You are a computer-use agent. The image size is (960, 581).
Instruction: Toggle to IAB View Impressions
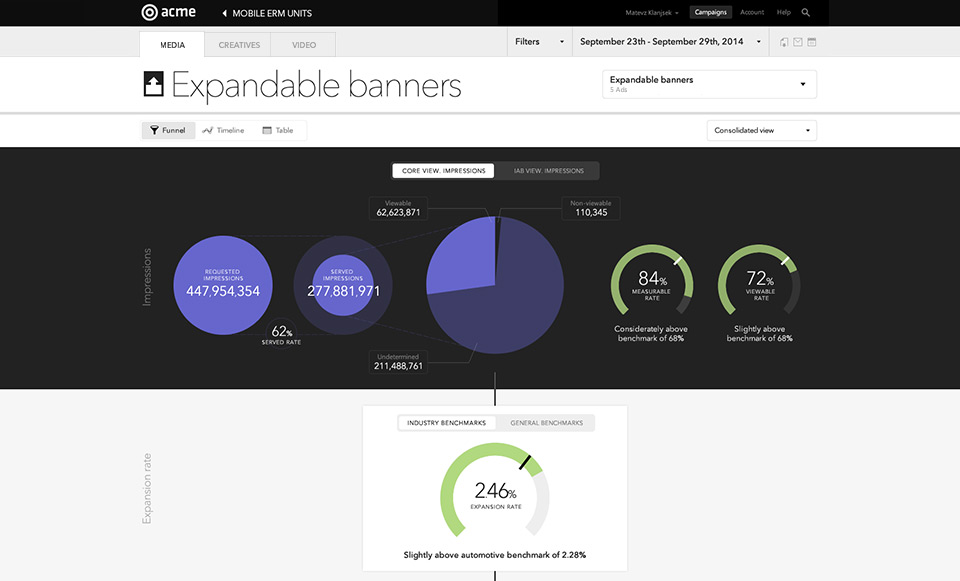[x=549, y=171]
